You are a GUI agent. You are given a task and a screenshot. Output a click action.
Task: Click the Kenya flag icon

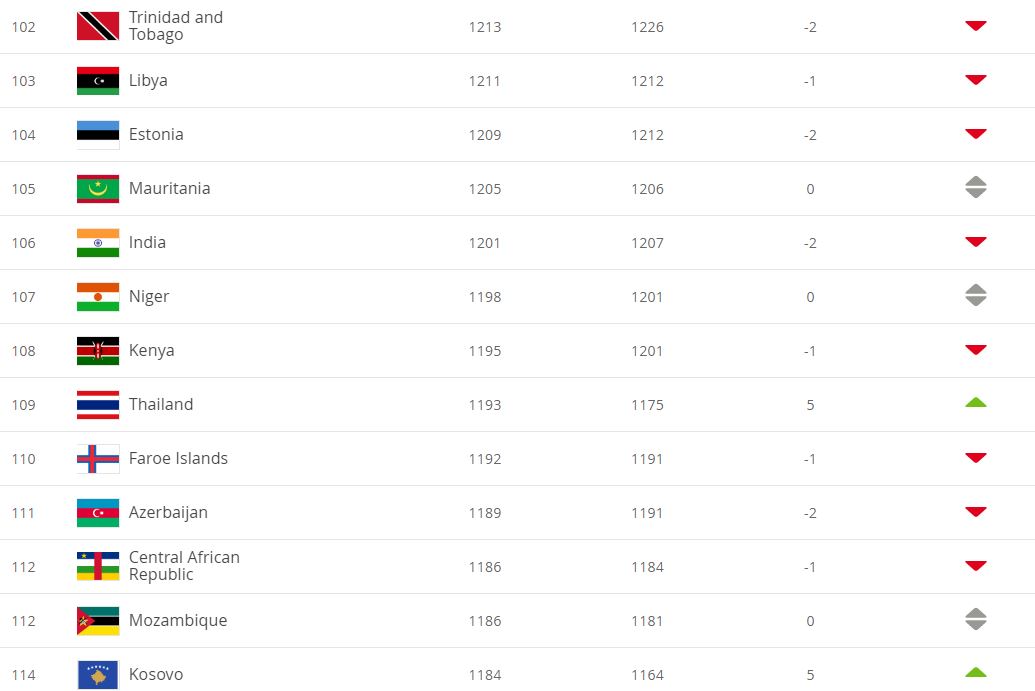98,350
